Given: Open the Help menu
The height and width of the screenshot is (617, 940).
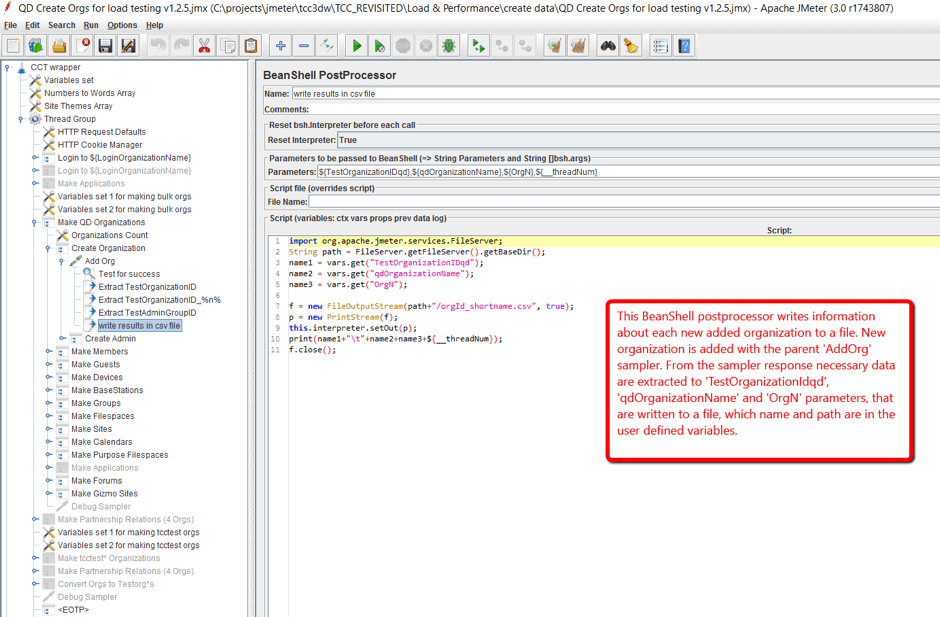Looking at the screenshot, I should coord(155,25).
